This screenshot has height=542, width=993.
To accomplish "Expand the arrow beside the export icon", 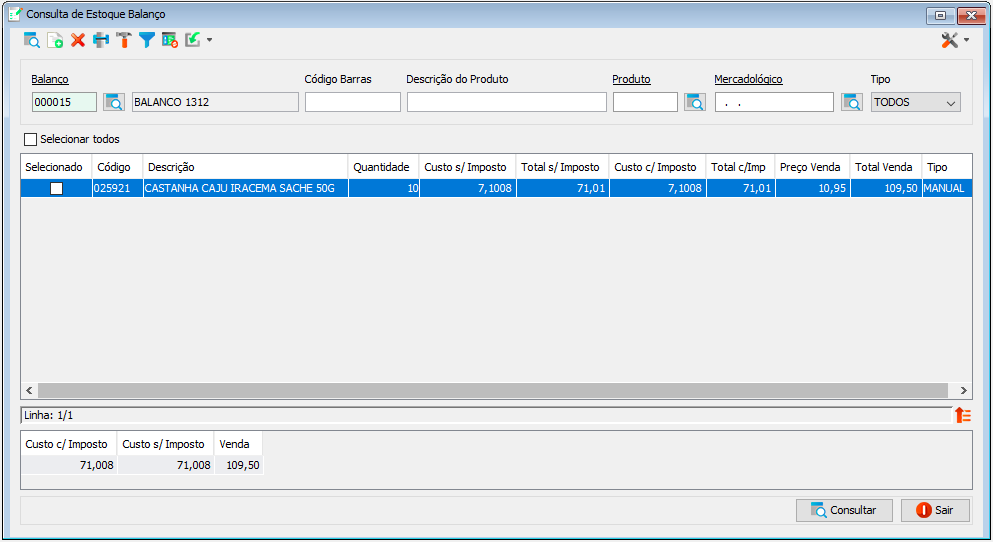I will 210,41.
